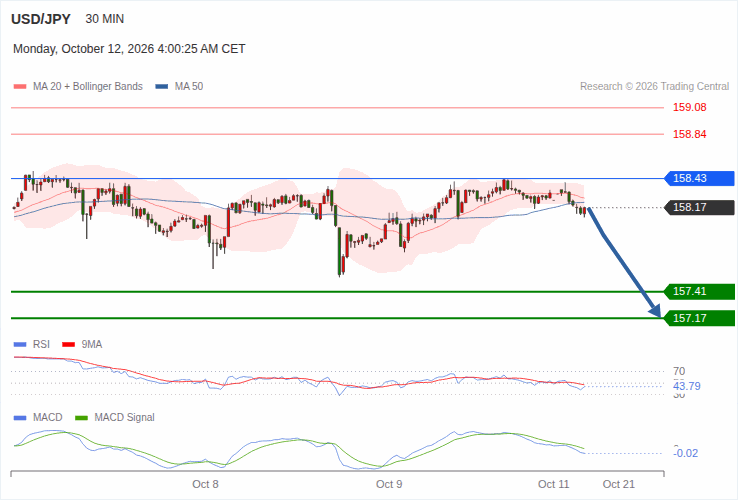Click the green 157.41 support price tag

[699, 291]
